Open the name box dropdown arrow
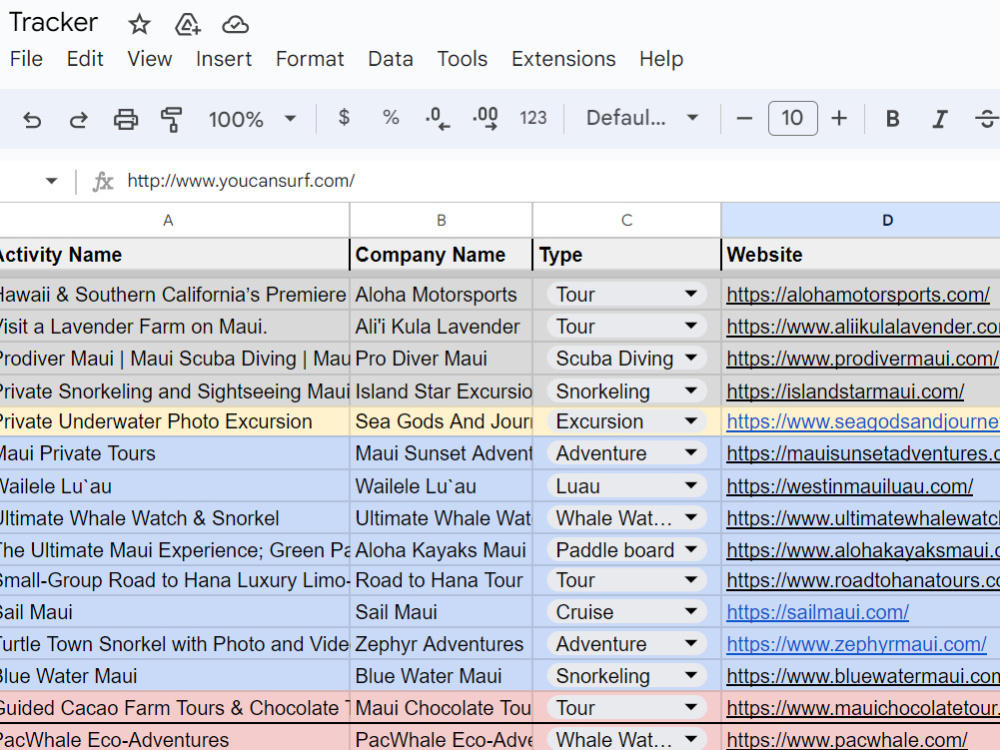 point(52,181)
